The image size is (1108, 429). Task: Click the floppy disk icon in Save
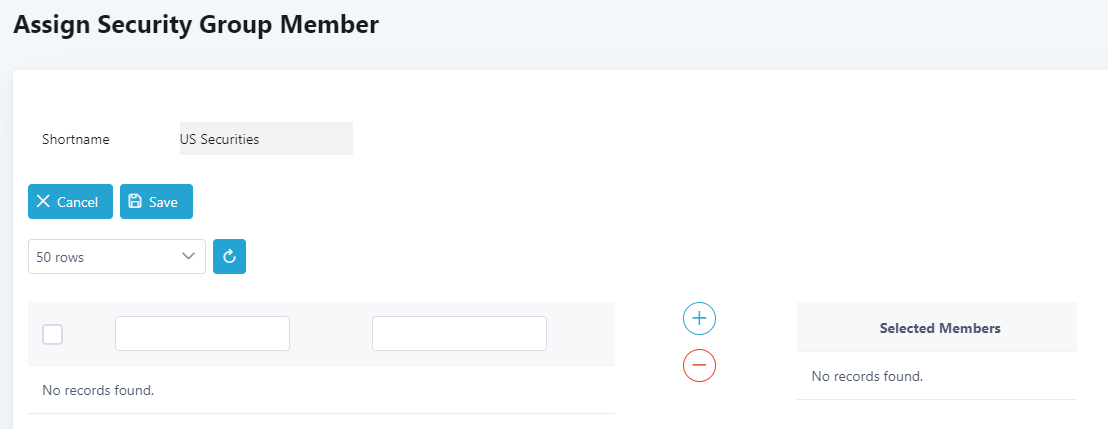click(135, 201)
